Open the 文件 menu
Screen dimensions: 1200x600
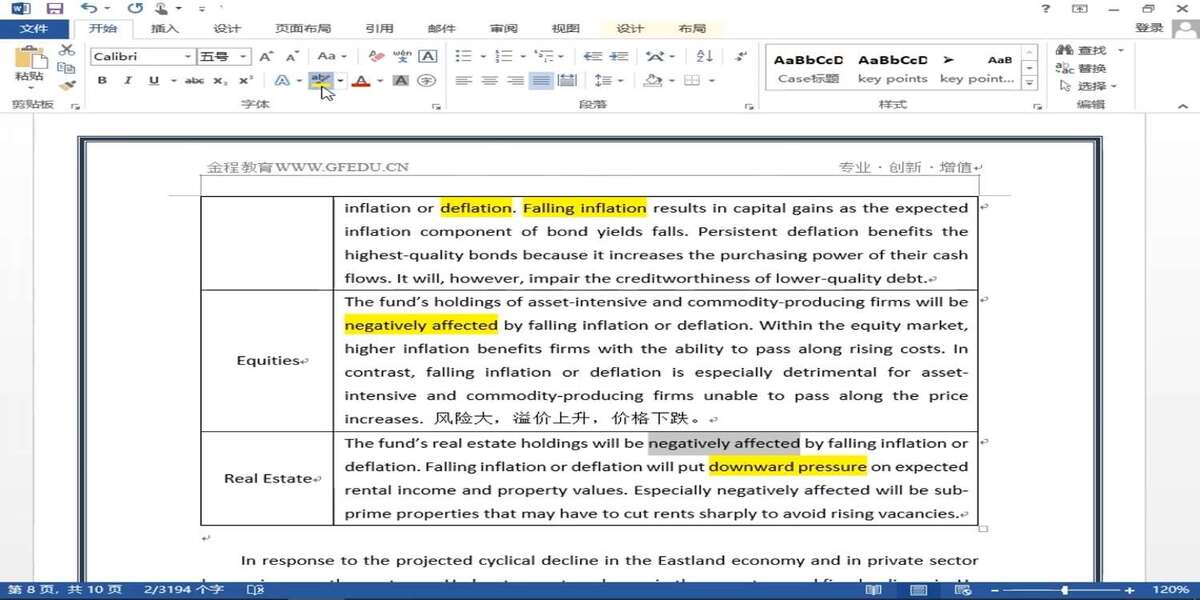pyautogui.click(x=33, y=29)
